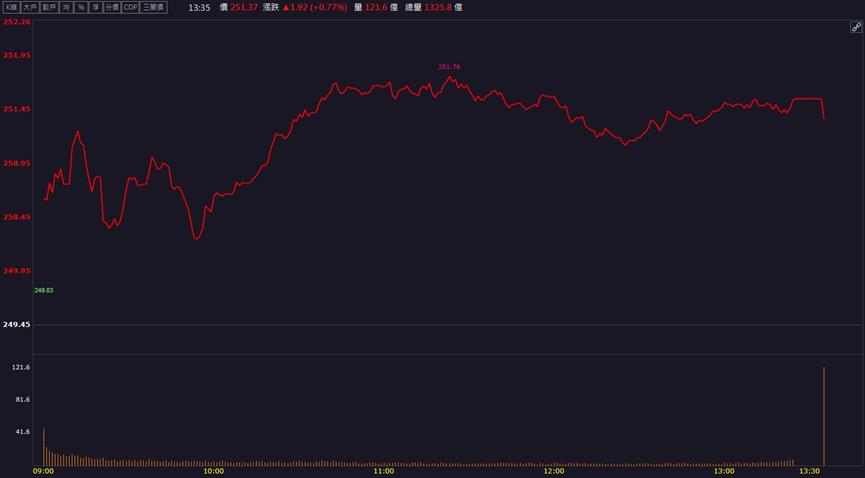
Task: Click the 13:00 time axis label
Action: click(724, 471)
